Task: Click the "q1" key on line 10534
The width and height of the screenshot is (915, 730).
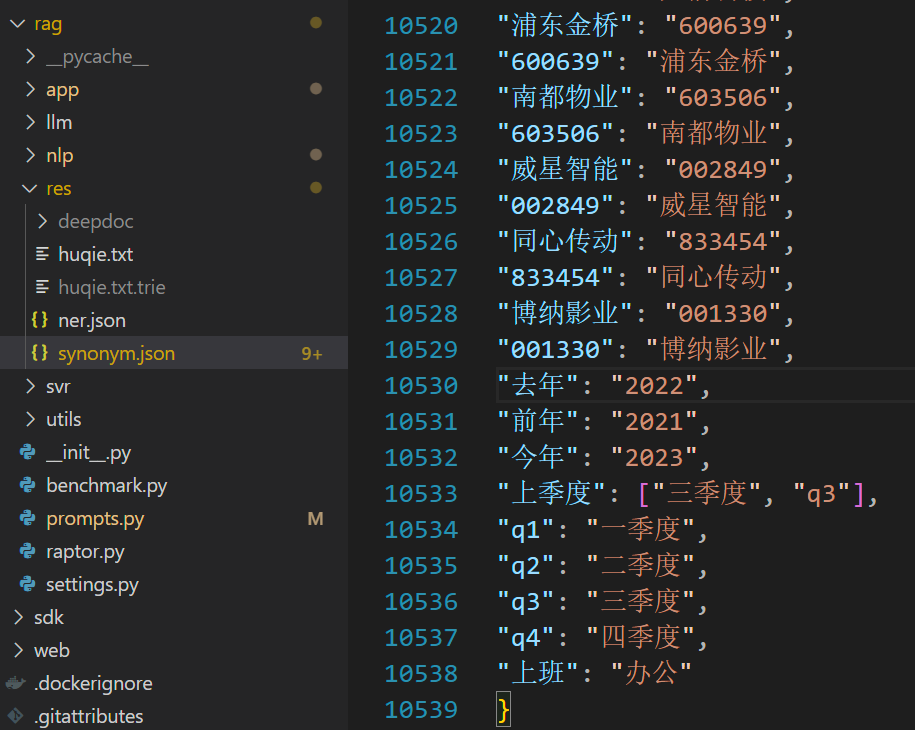Action: coord(525,530)
